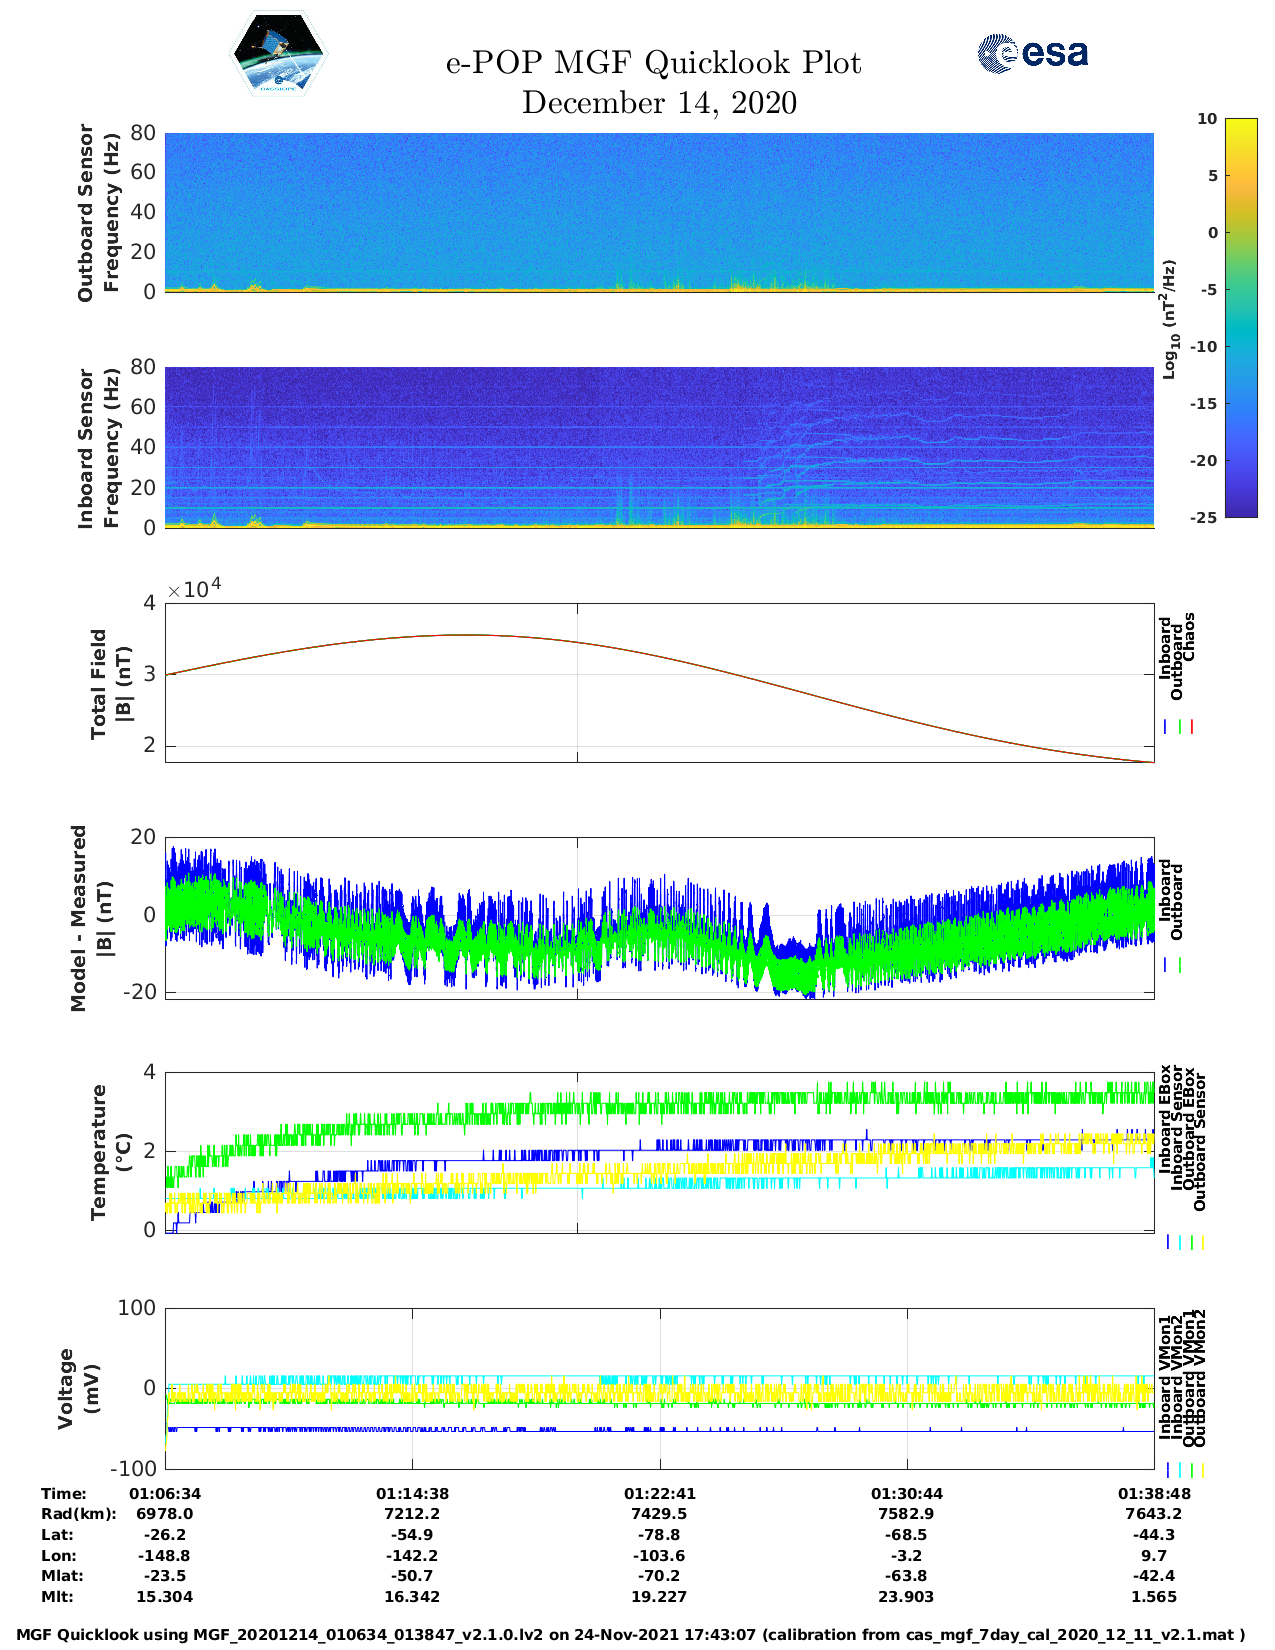The height and width of the screenshot is (1650, 1275).
Task: Click the blue Inboard marker in Total Field legend
Action: coord(1167,727)
